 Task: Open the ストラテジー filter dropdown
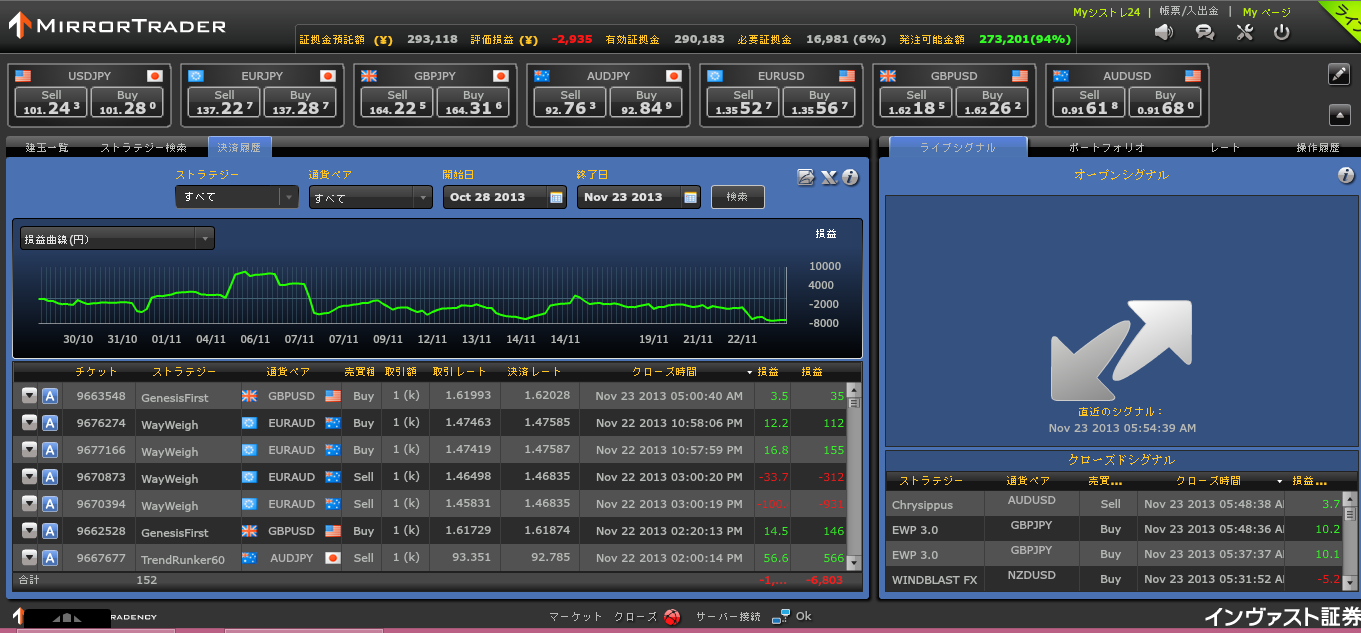pos(237,197)
